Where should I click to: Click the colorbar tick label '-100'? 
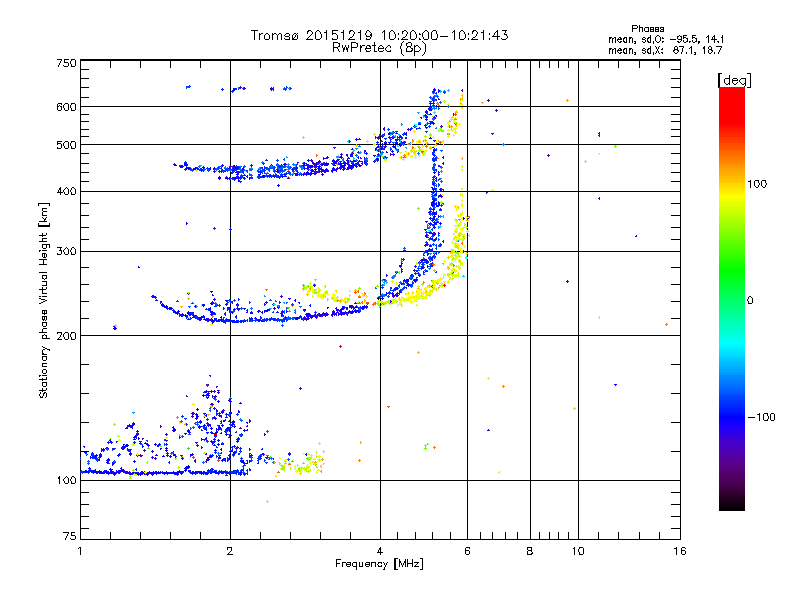(x=761, y=417)
